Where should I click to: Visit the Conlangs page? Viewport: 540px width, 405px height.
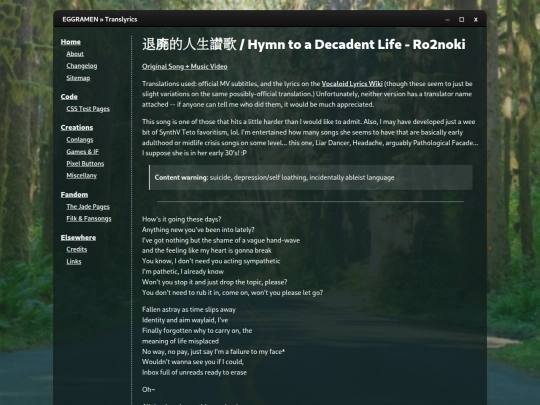click(x=80, y=139)
